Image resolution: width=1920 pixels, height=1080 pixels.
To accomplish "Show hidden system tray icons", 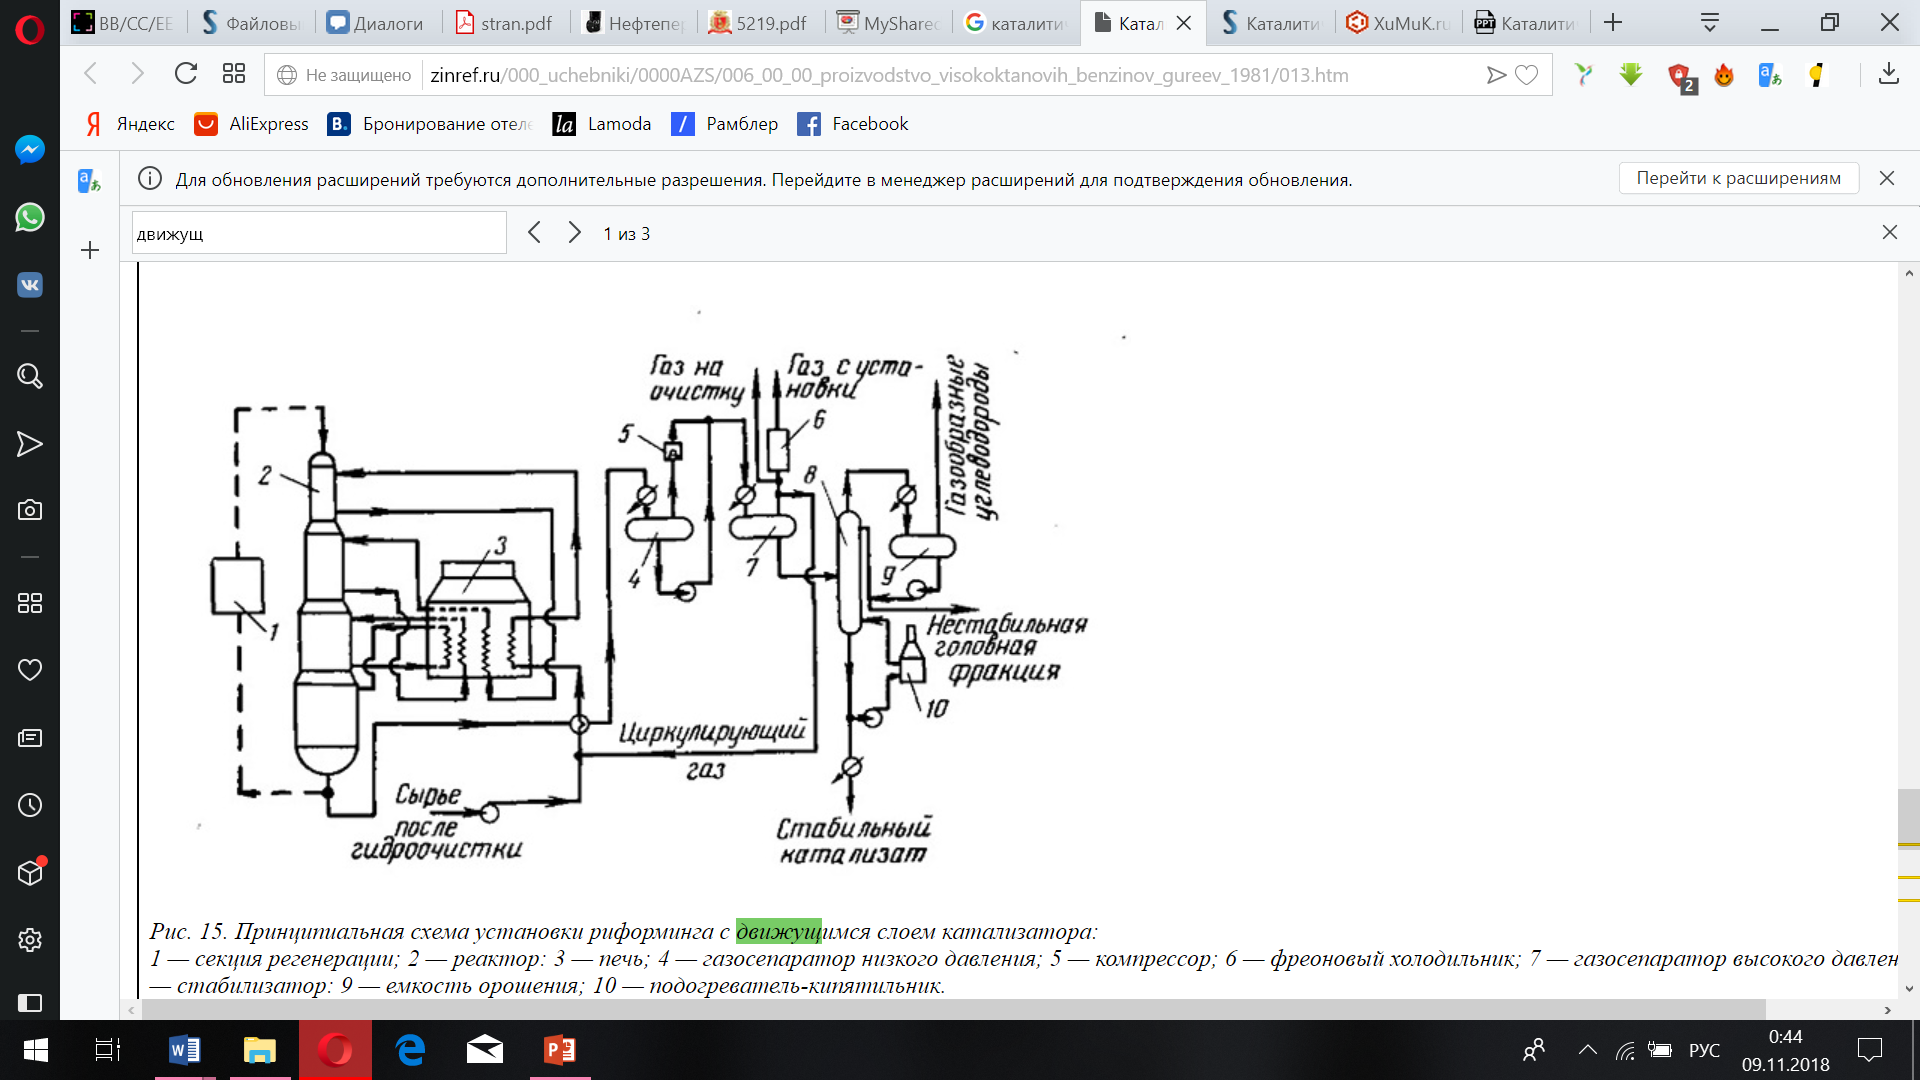I will (1587, 1050).
